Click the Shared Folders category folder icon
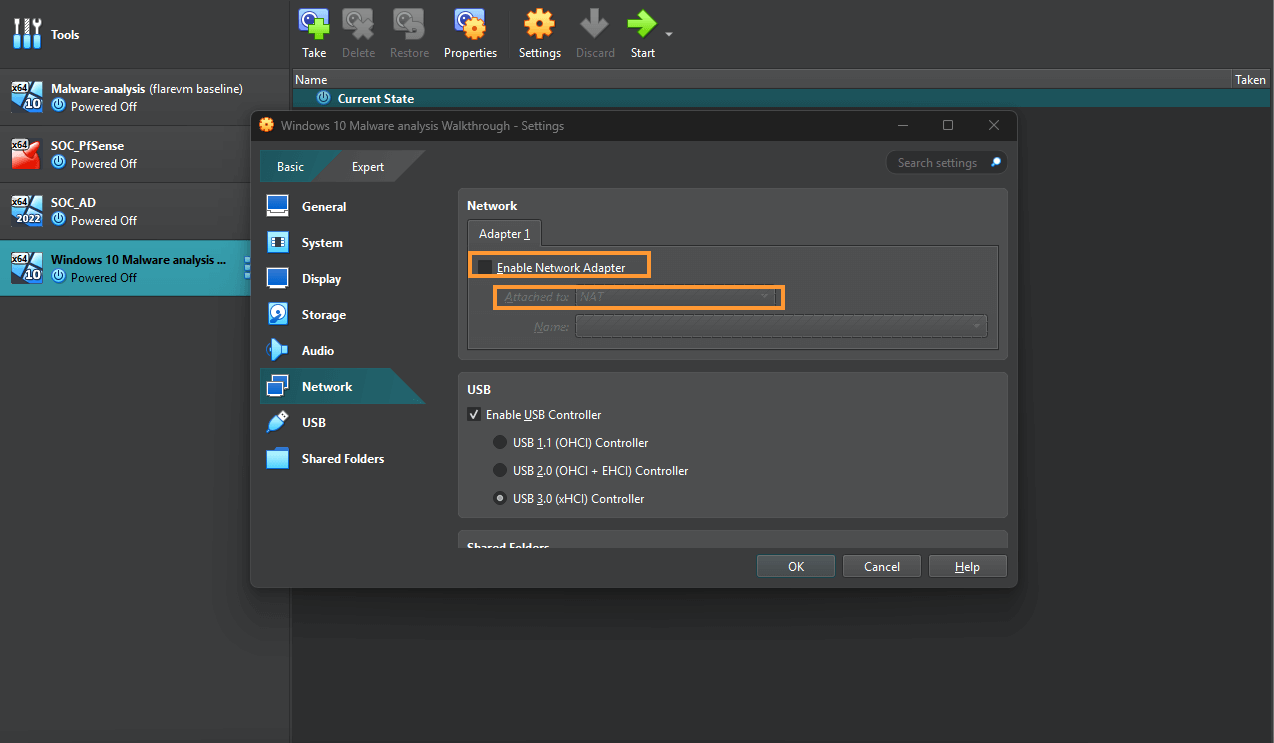Viewport: 1274px width, 743px height. 278,458
